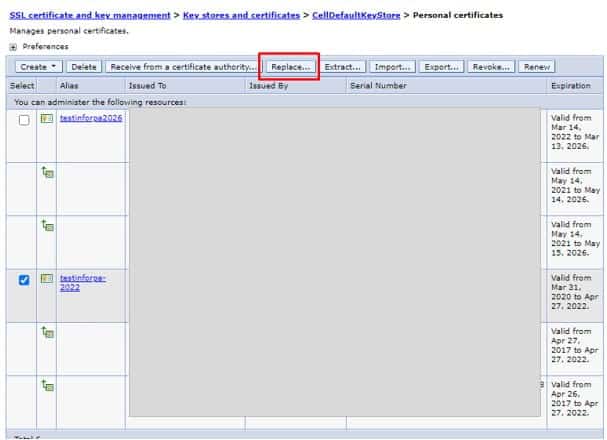Click the Expiration column header
The image size is (607, 440).
click(571, 86)
